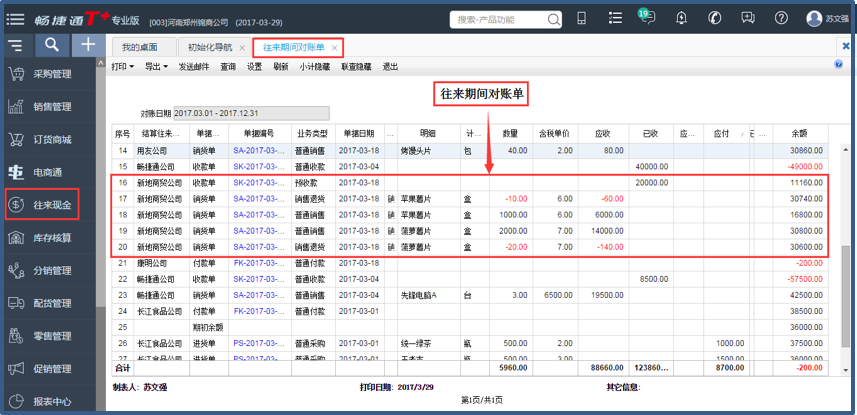
Task: Click the 40000.00 已收 cell
Action: tap(651, 166)
